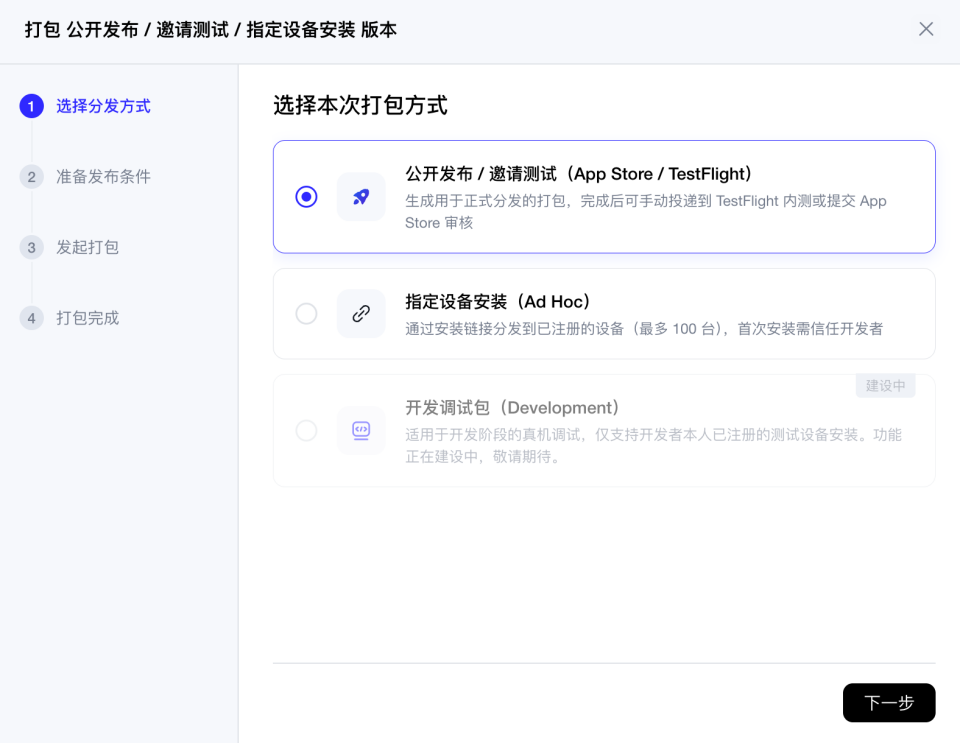Click the description 通过安装链接分发到已注册的设备
The width and height of the screenshot is (960, 743).
pyautogui.click(x=643, y=329)
